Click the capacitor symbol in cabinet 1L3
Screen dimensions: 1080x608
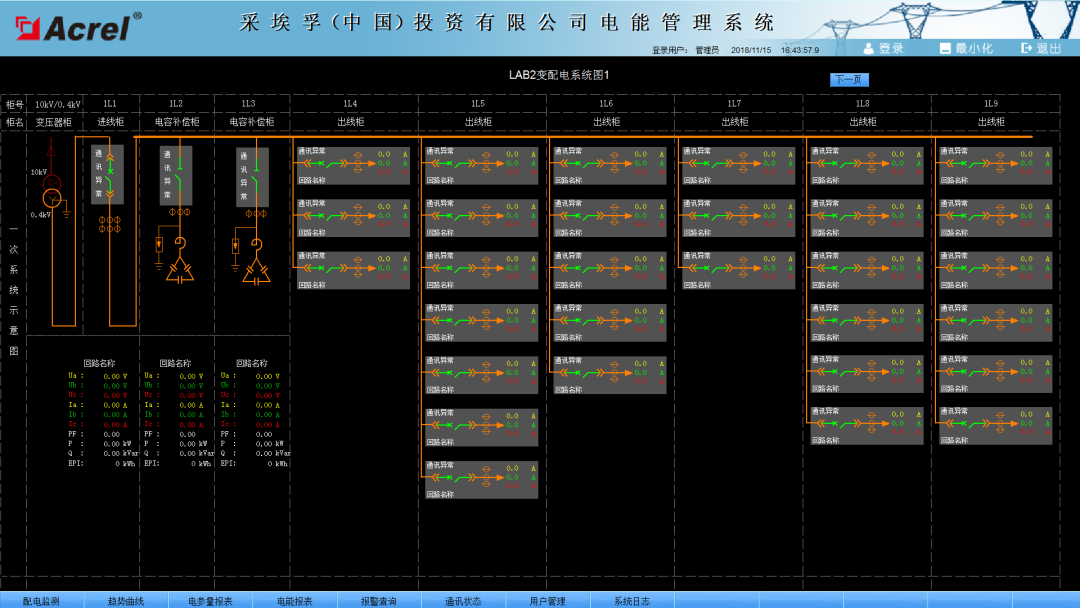coord(256,272)
